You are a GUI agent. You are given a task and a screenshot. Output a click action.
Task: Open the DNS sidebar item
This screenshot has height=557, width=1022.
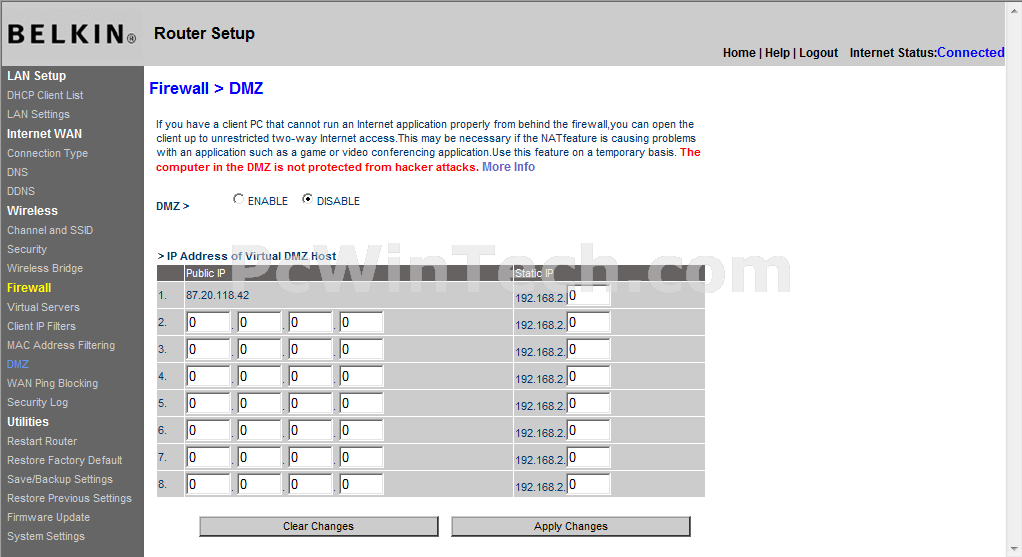(18, 172)
